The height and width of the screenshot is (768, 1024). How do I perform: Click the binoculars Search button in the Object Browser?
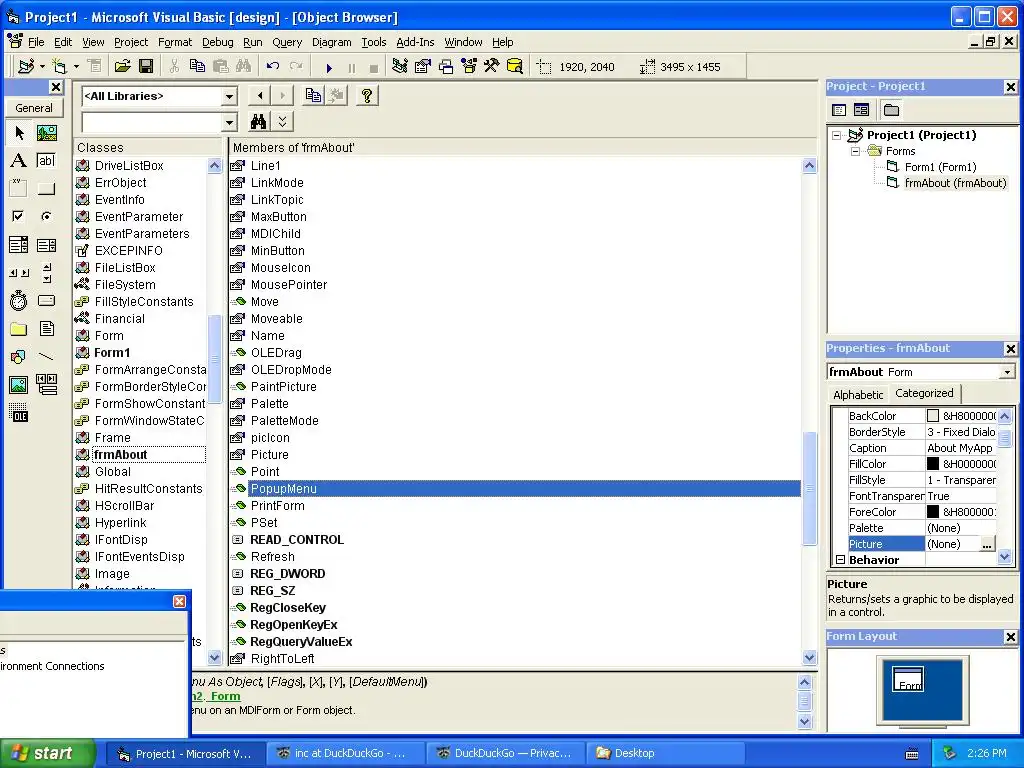[259, 121]
